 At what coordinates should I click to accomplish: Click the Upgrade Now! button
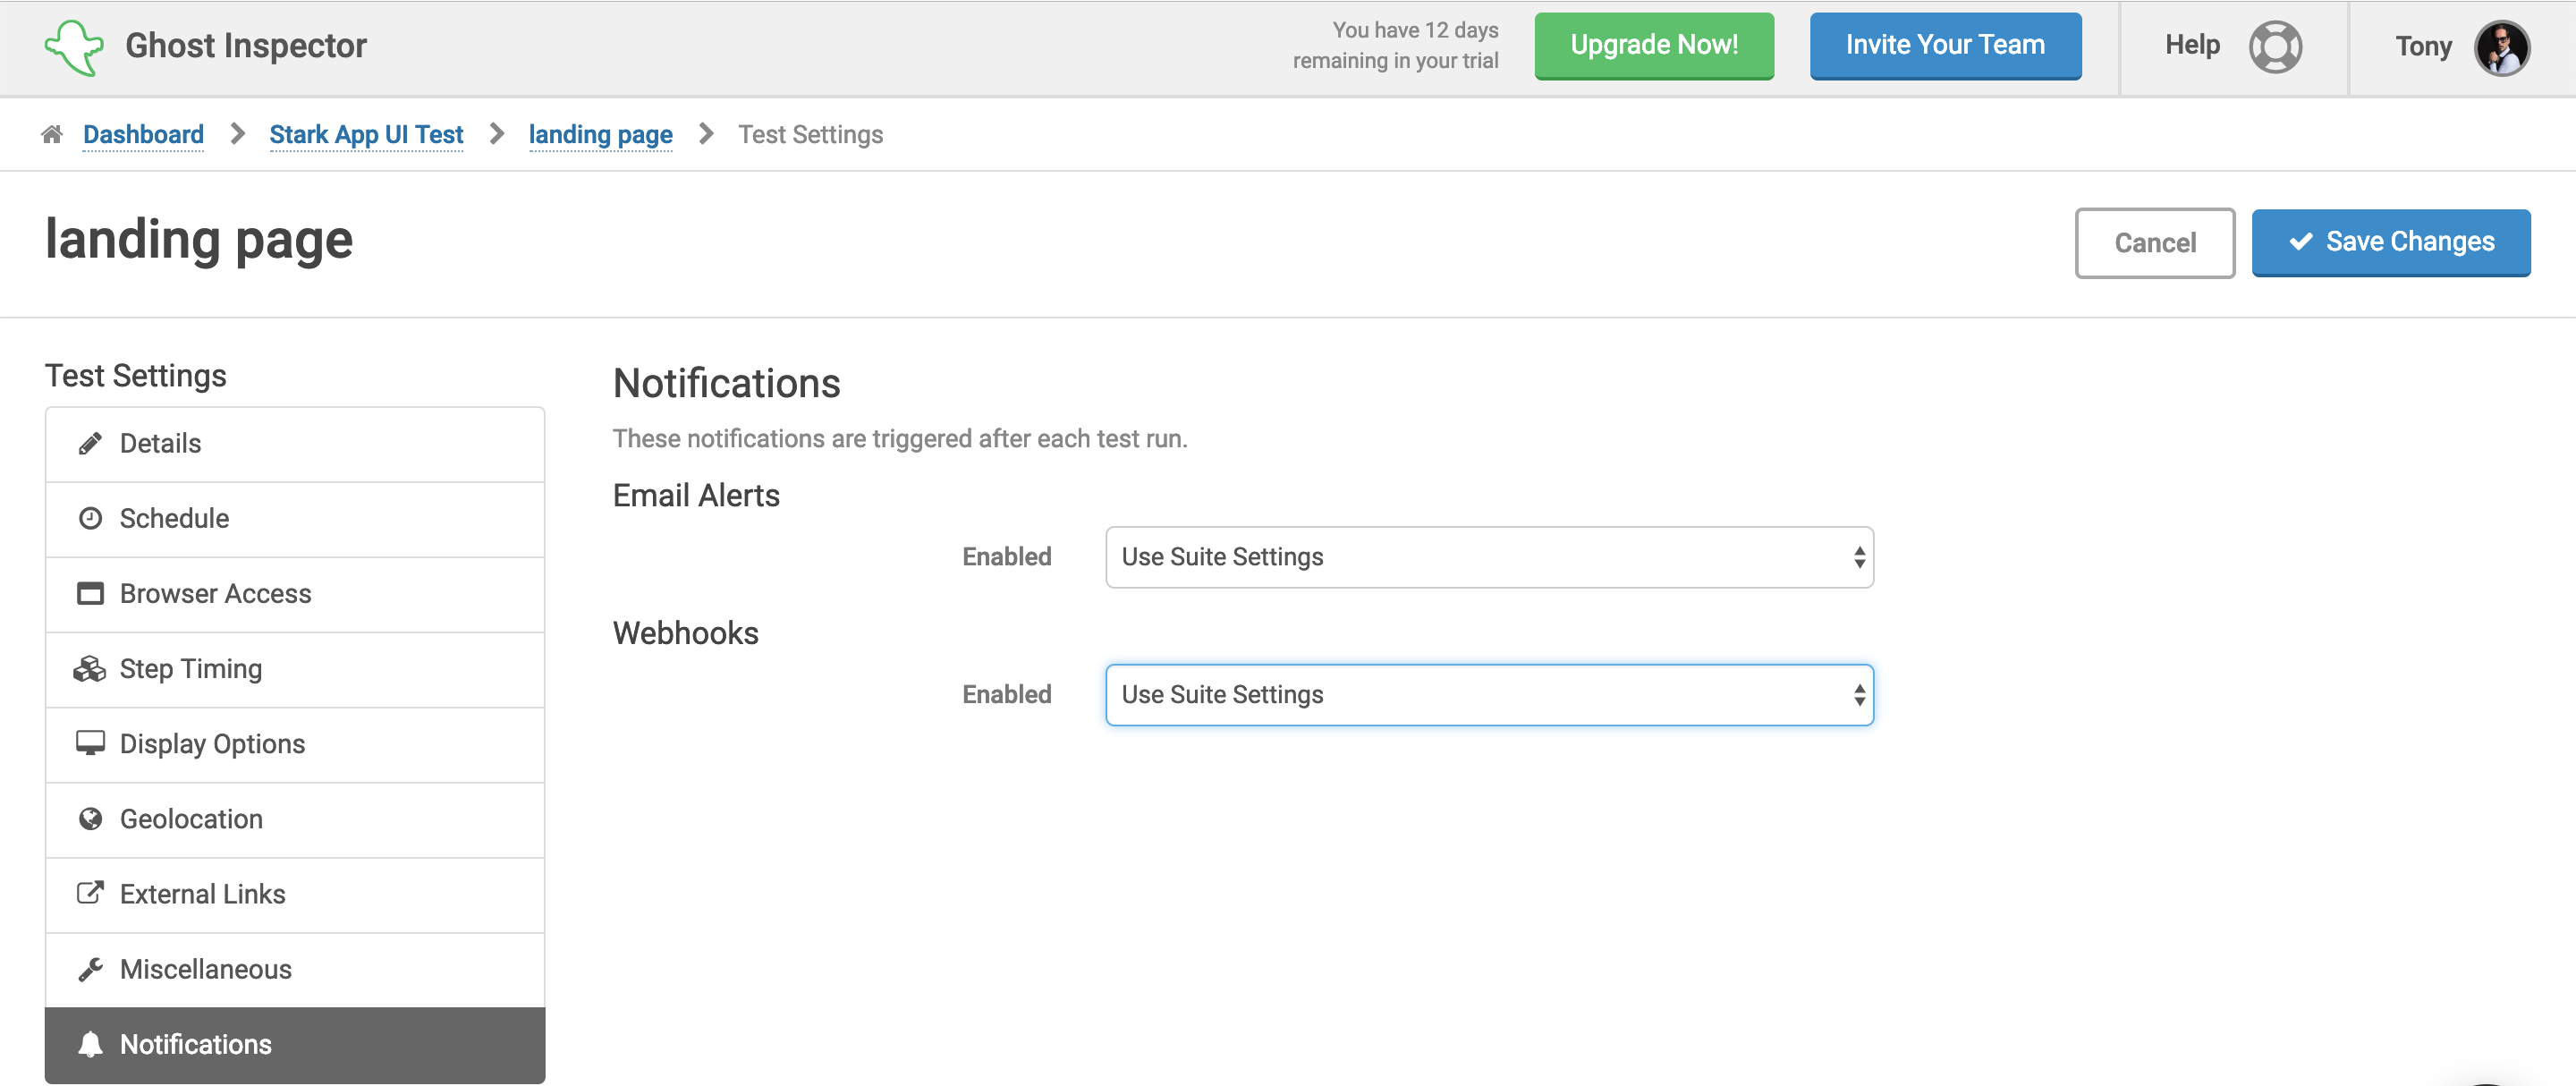click(x=1653, y=45)
